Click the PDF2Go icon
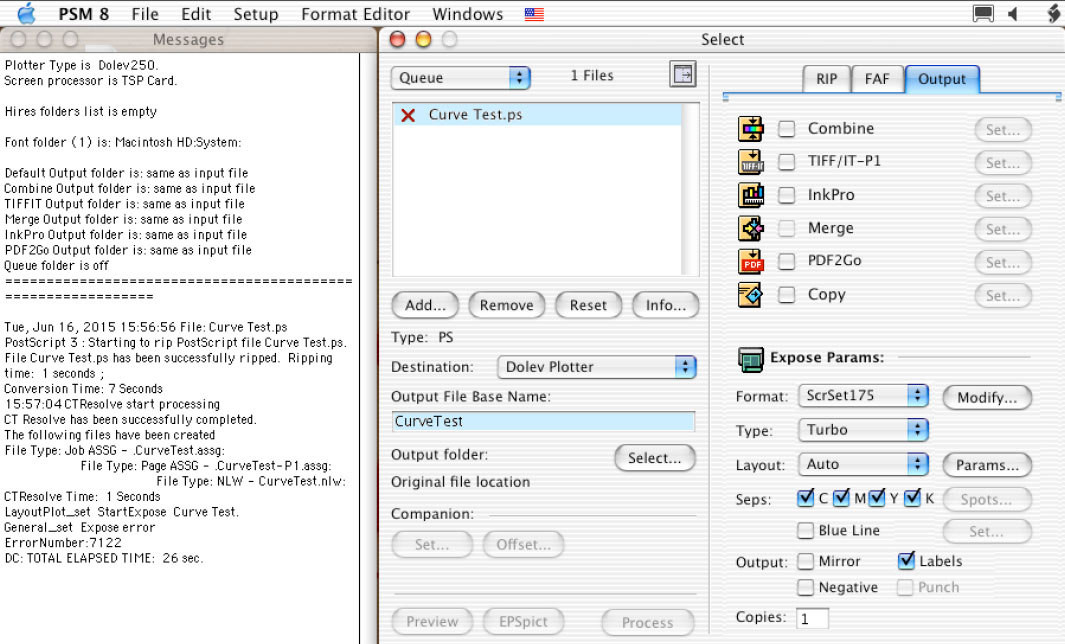1065x644 pixels. pos(751,261)
